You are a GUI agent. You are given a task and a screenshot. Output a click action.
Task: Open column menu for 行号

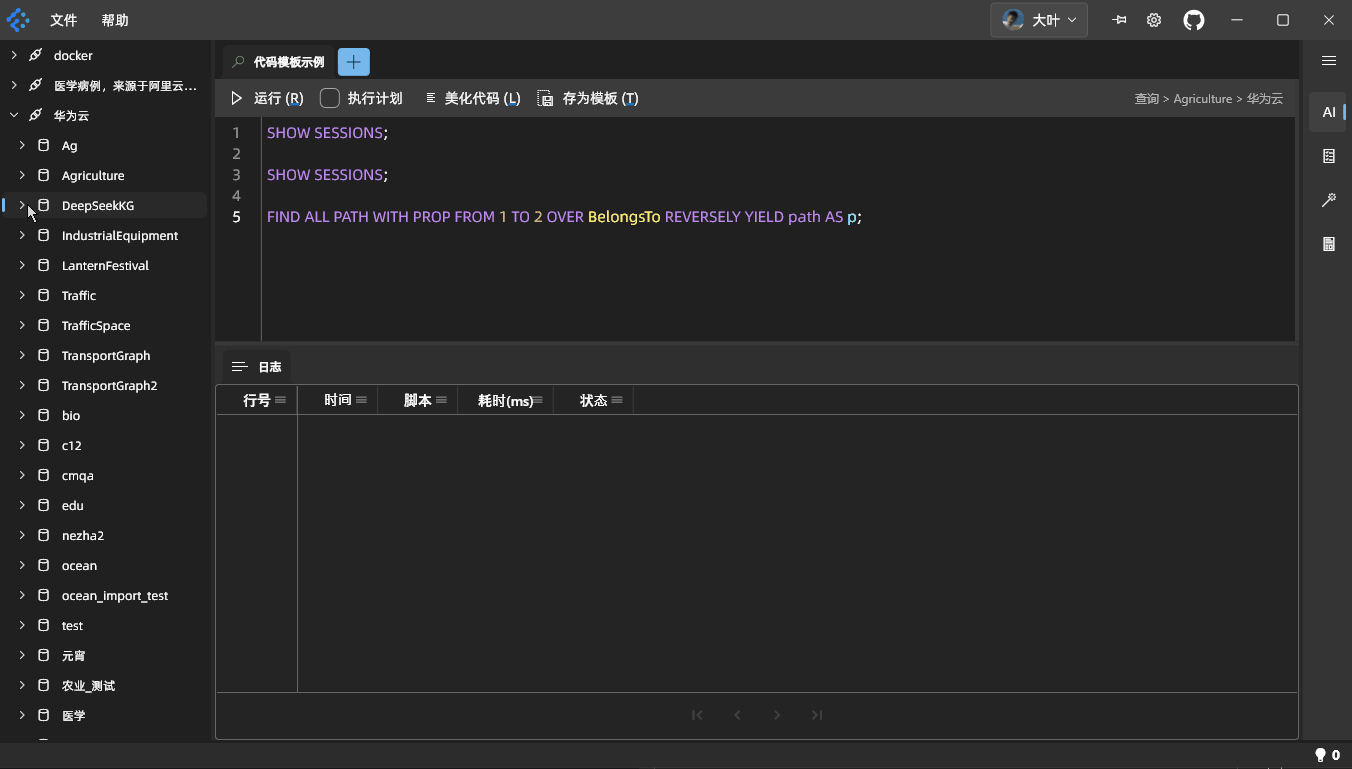coord(280,400)
